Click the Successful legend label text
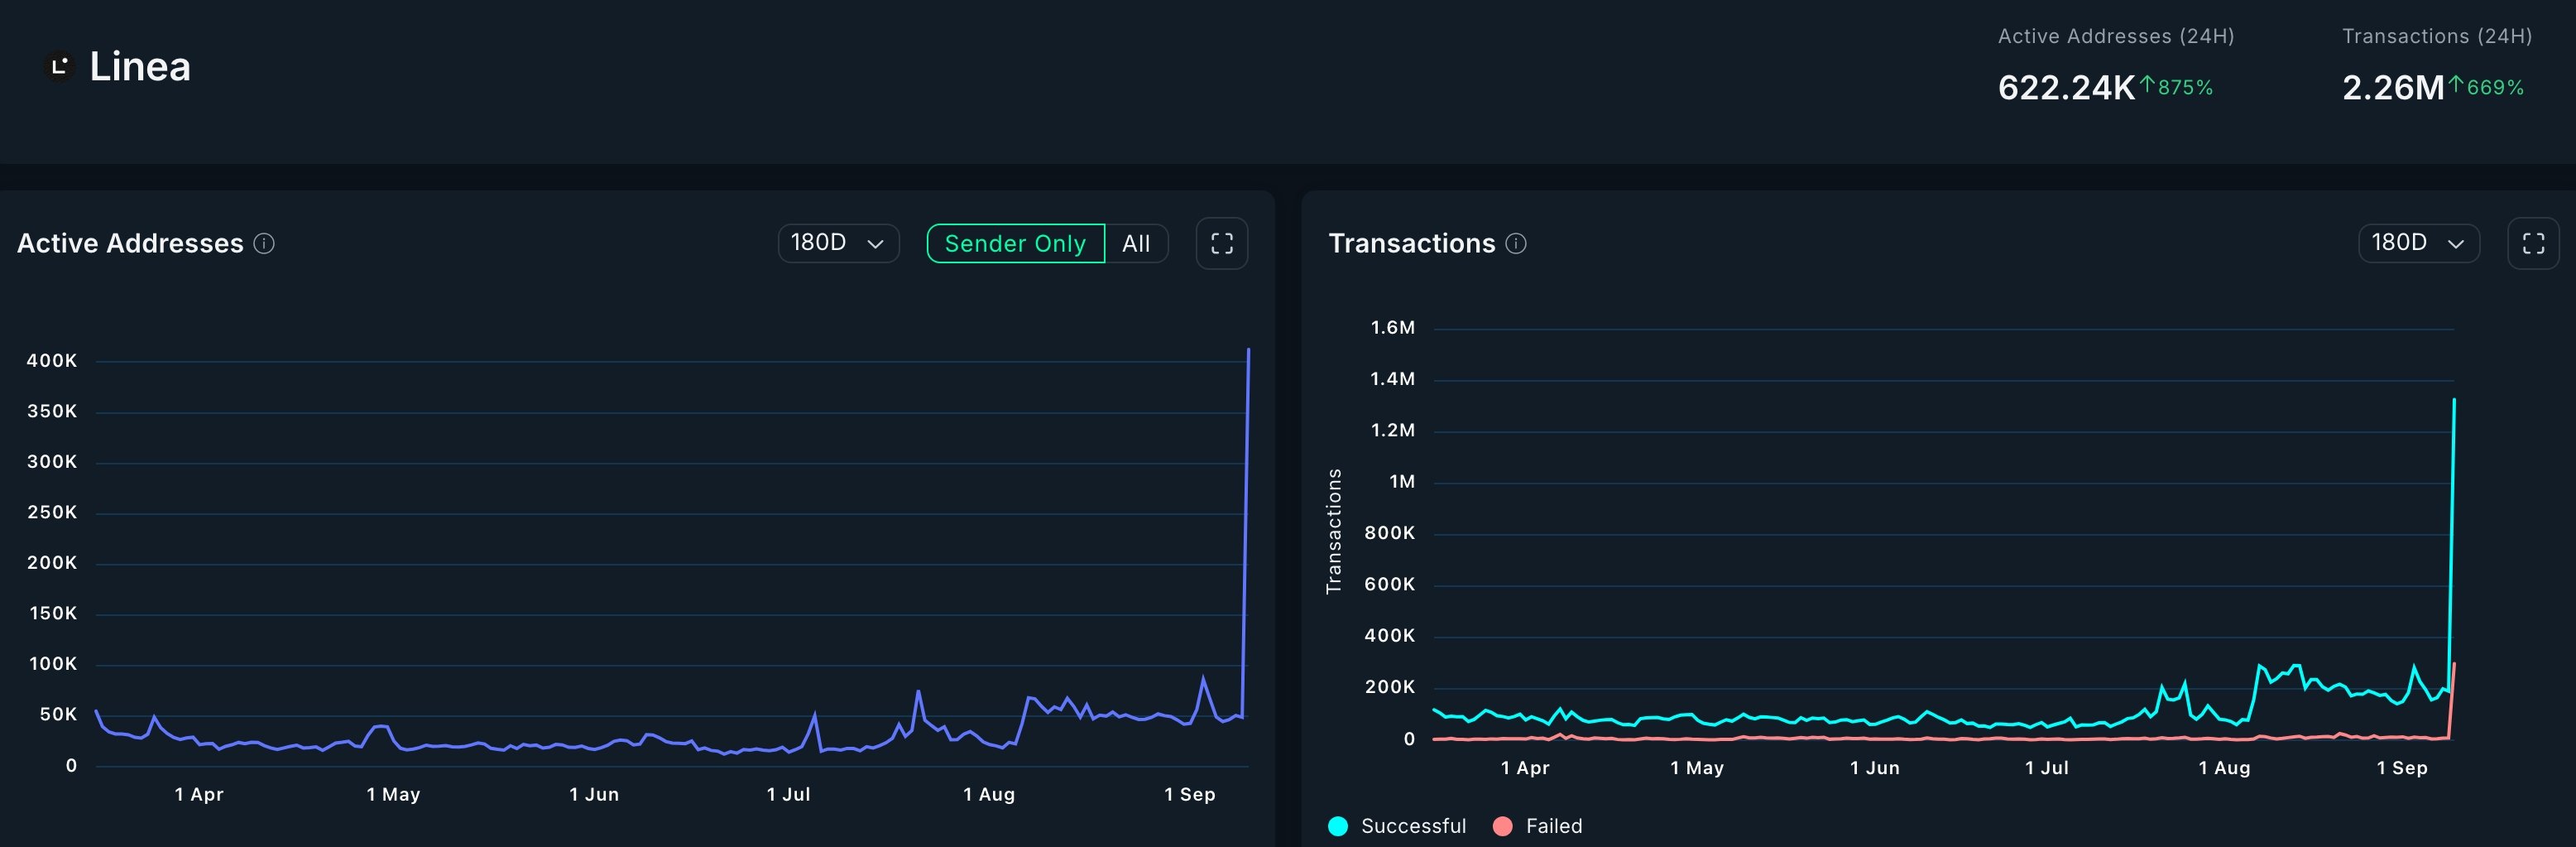 [1413, 826]
